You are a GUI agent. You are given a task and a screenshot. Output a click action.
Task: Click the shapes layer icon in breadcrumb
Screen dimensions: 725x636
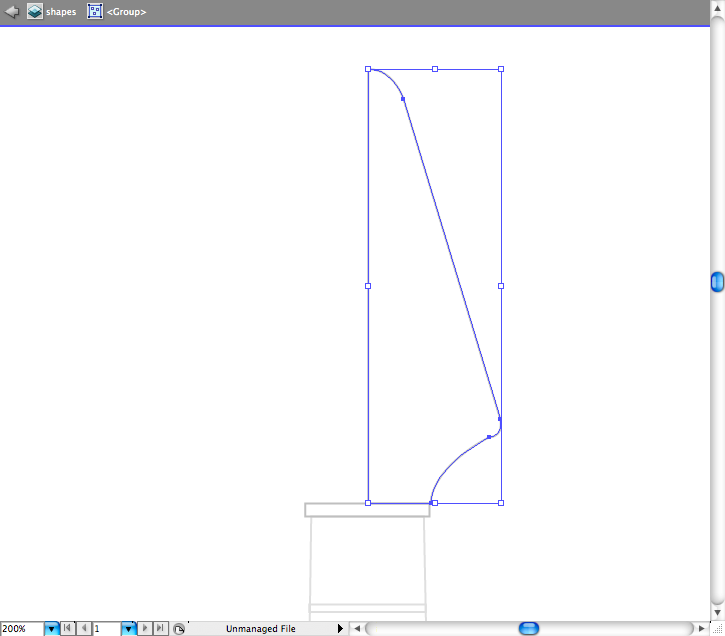point(35,12)
